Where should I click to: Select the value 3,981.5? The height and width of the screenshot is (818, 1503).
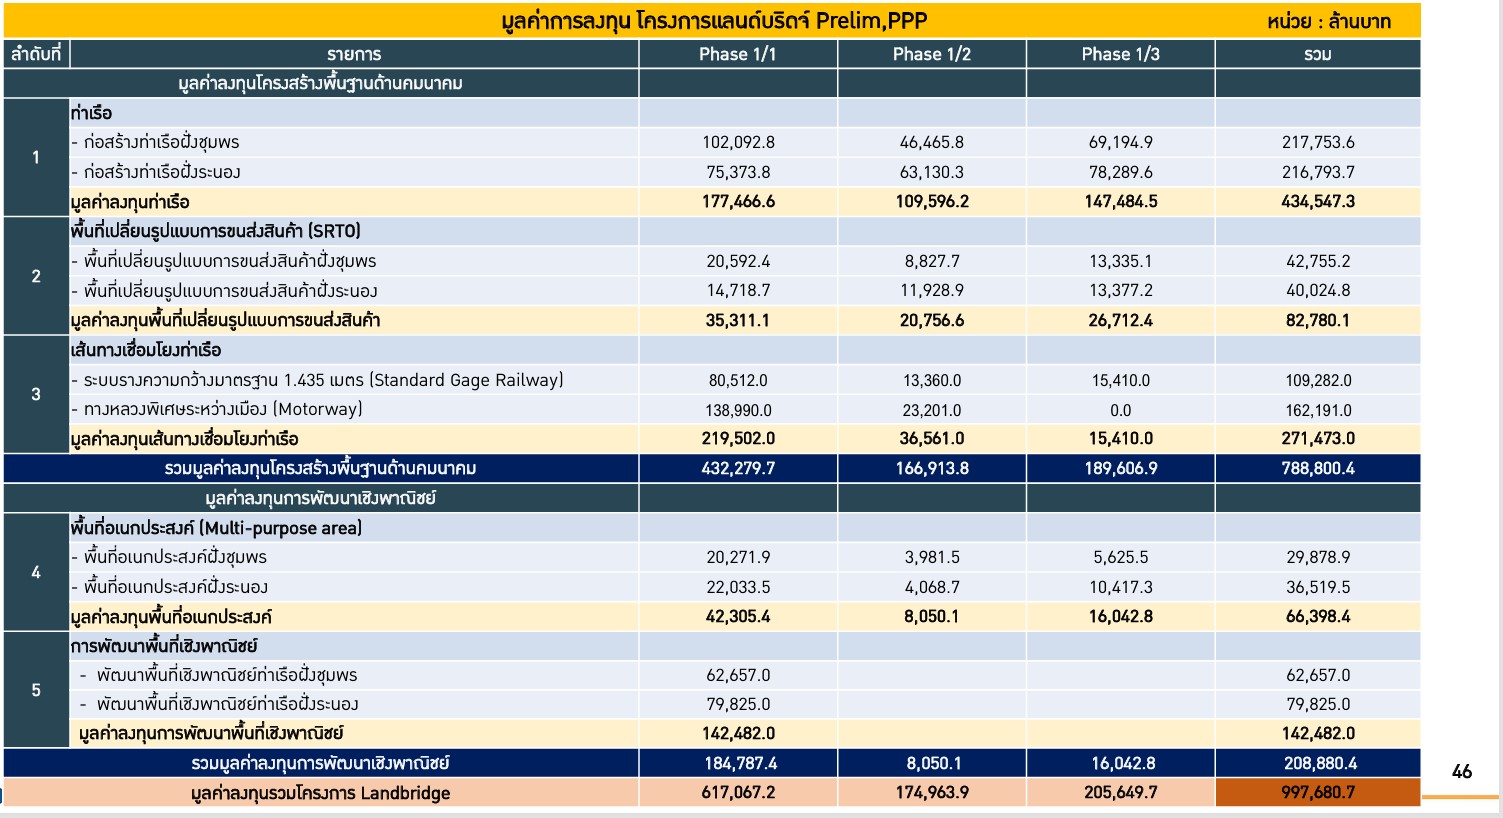931,557
